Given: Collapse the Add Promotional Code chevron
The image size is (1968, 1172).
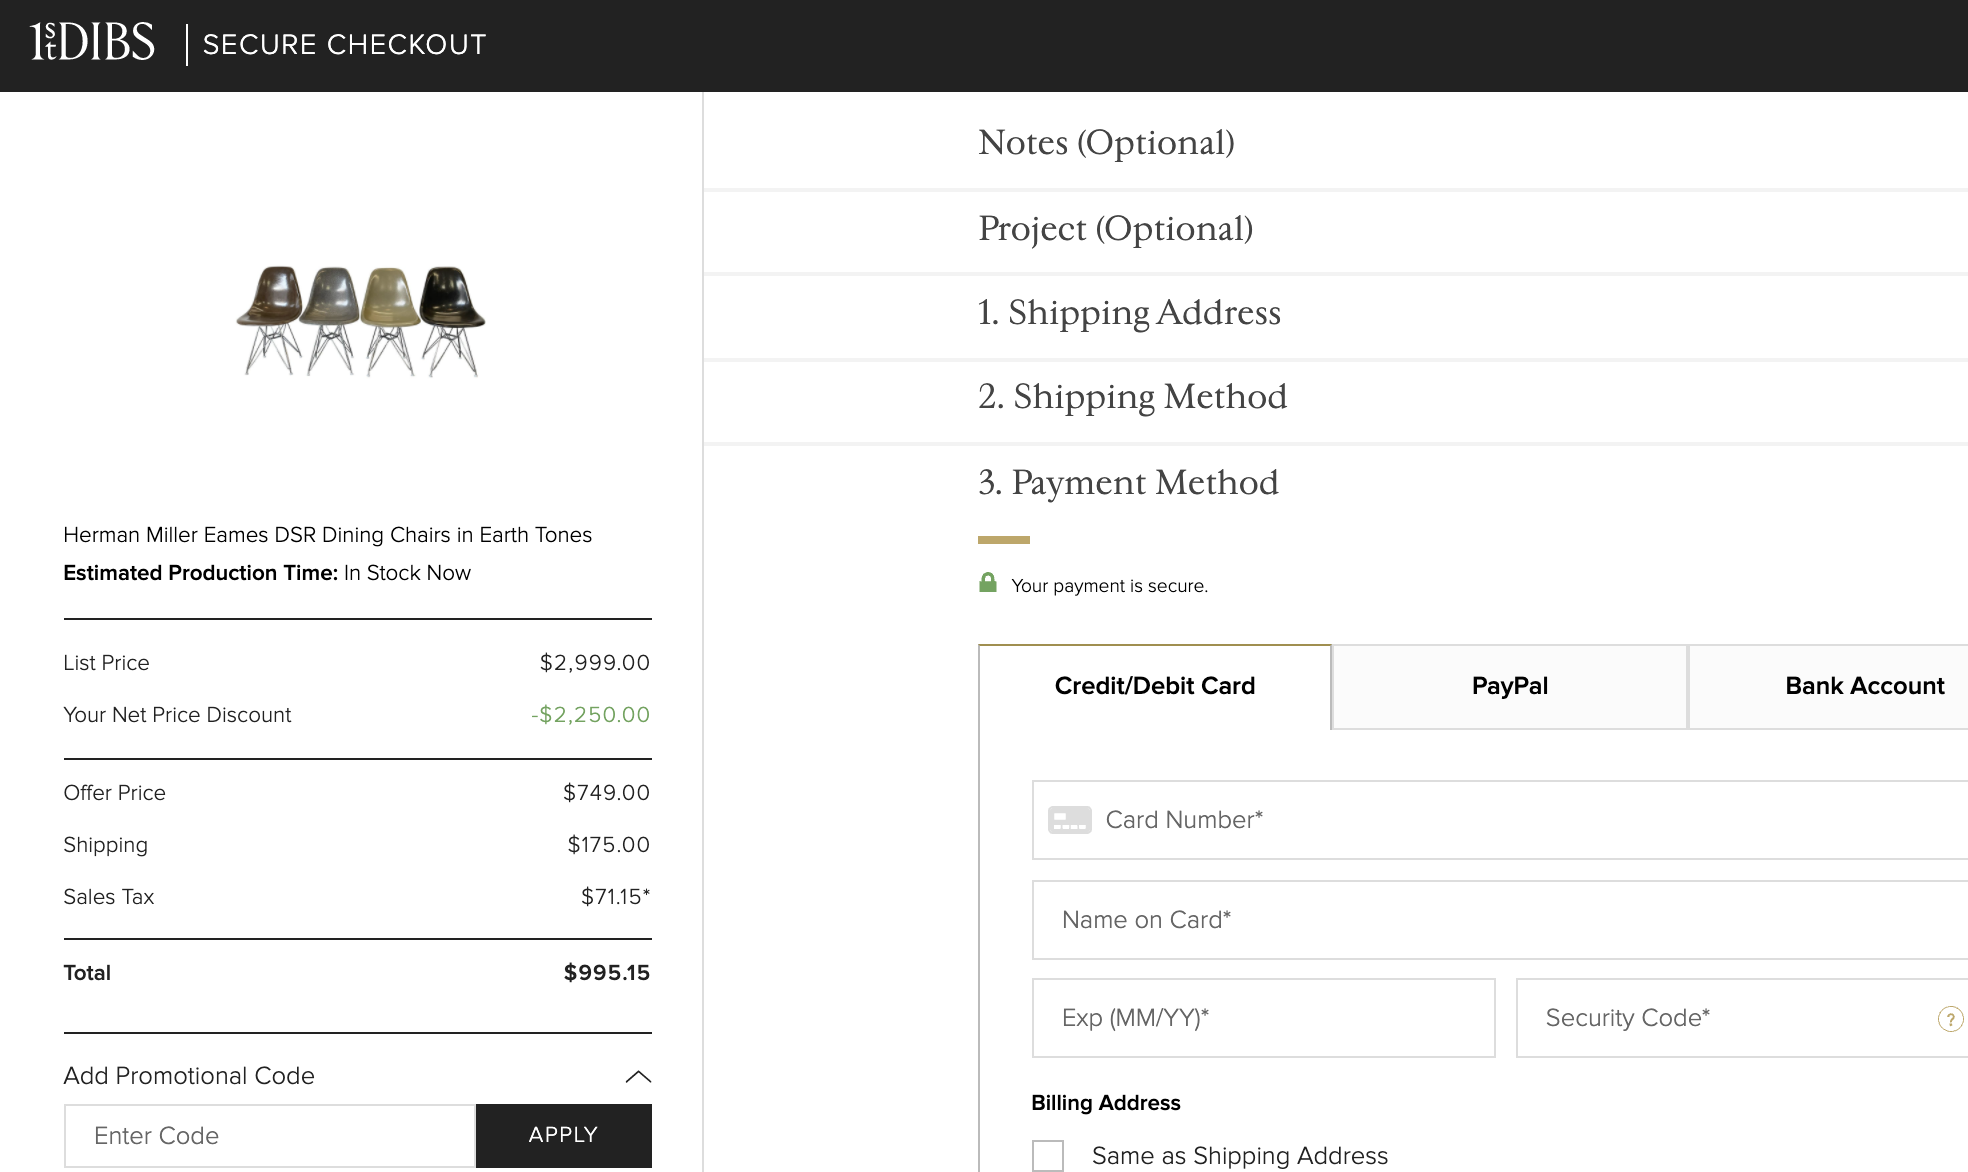Looking at the screenshot, I should pyautogui.click(x=638, y=1077).
